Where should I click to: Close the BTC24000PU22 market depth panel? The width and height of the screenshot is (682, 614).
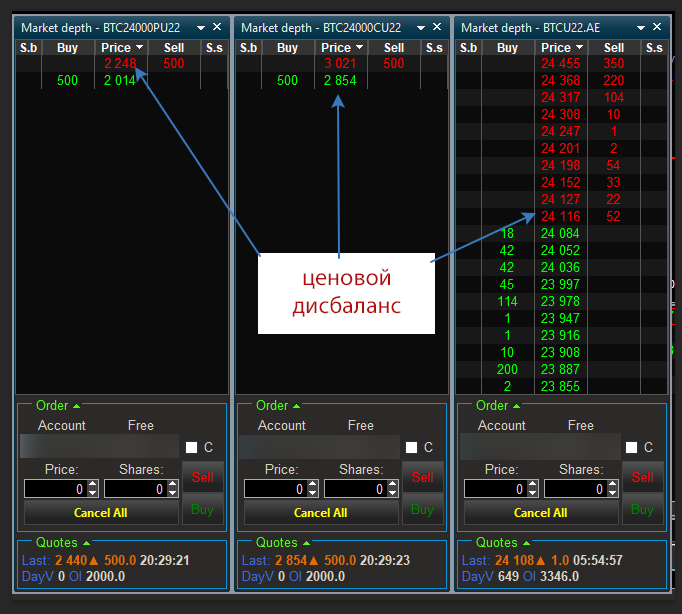point(217,27)
